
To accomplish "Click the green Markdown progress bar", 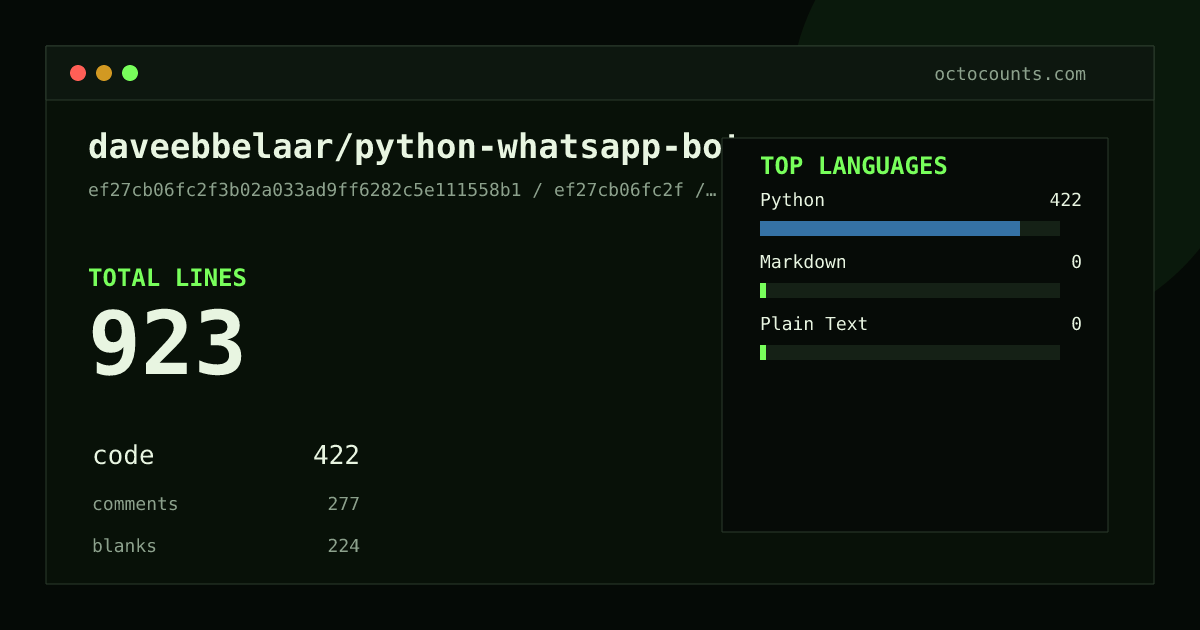I will [x=763, y=290].
